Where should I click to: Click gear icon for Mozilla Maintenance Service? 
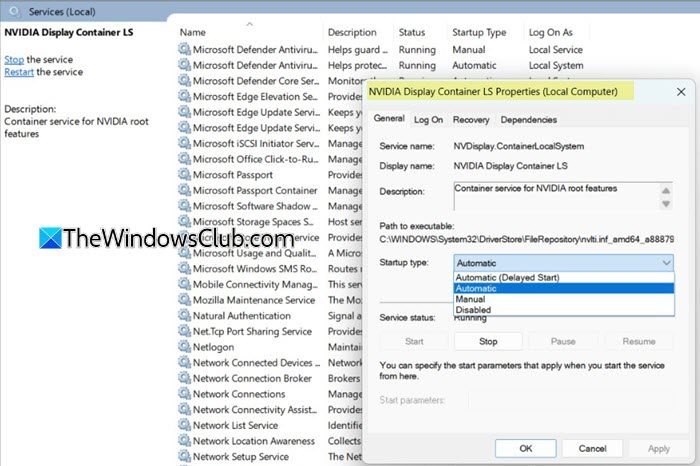[x=184, y=300]
